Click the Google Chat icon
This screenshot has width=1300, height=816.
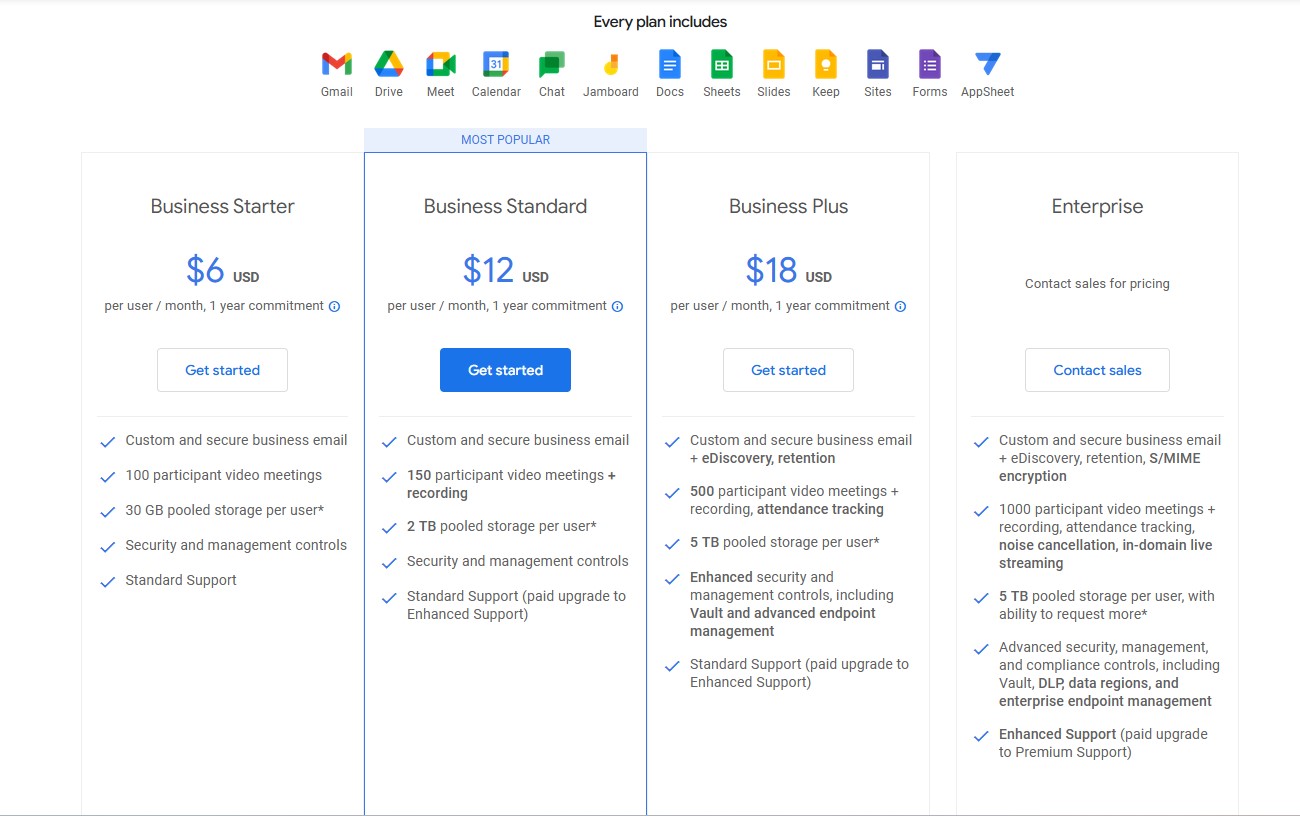point(551,65)
